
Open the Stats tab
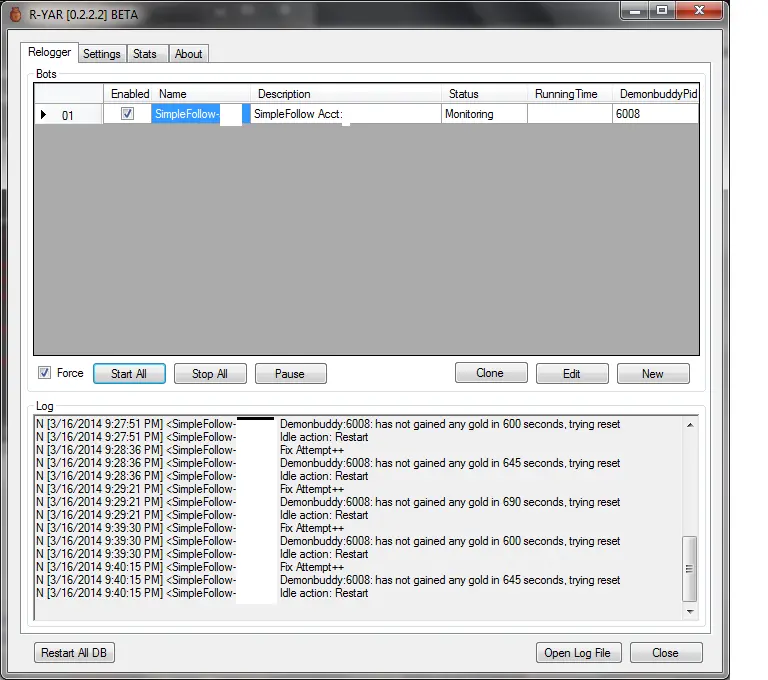(145, 54)
